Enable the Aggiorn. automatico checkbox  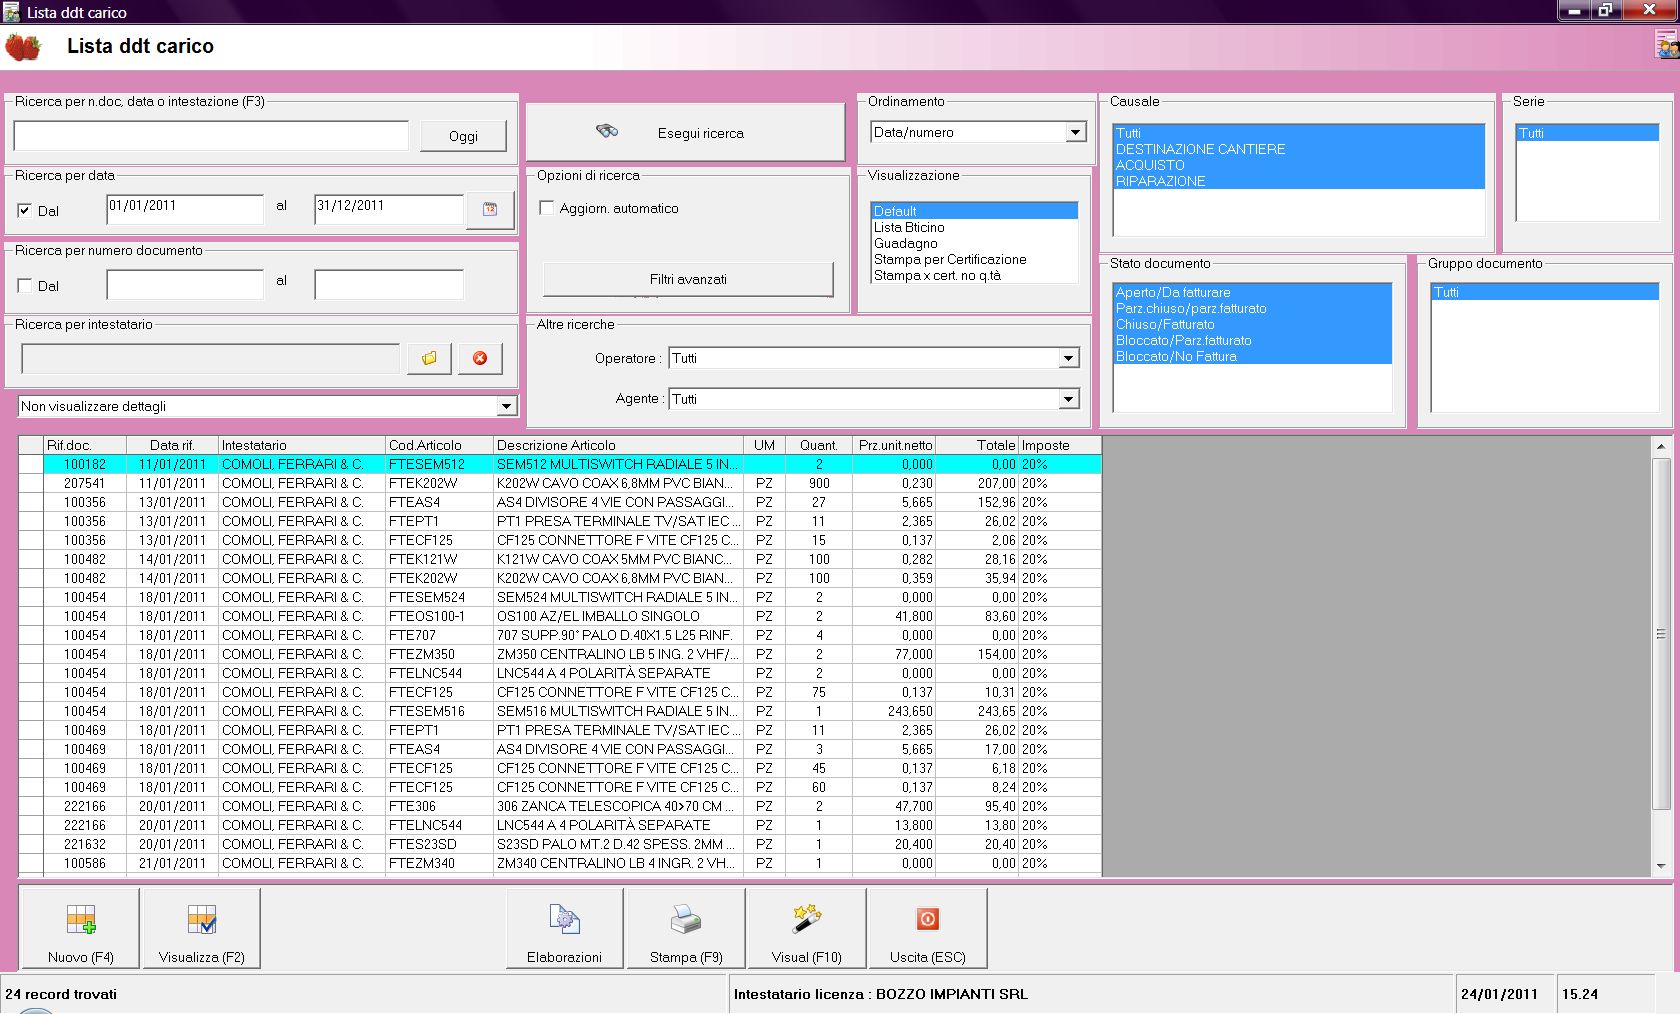tap(547, 208)
